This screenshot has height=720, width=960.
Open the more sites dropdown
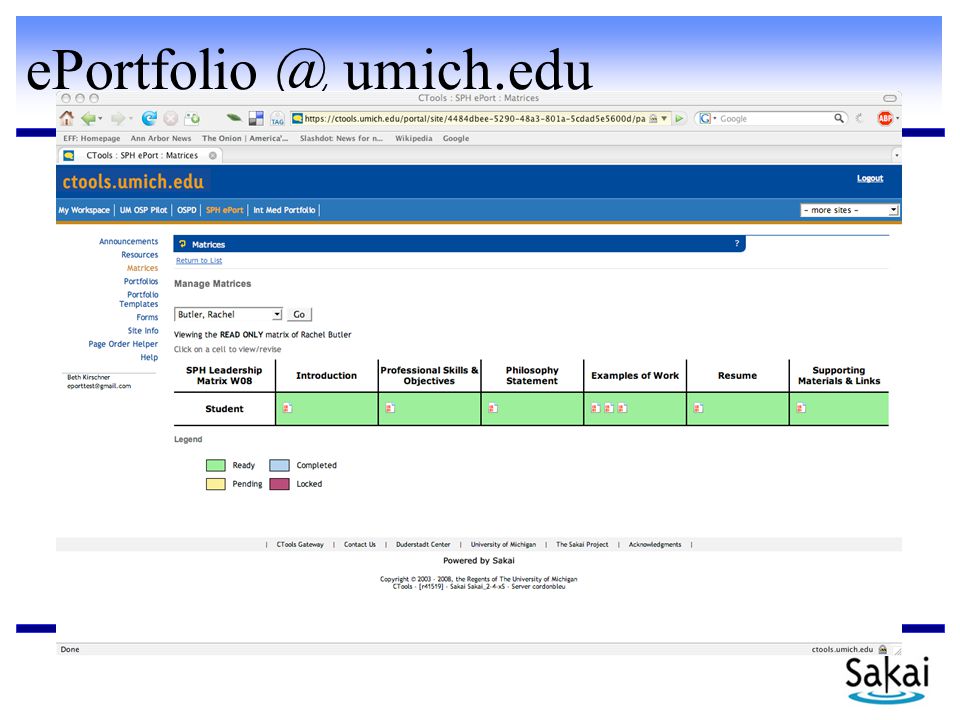849,210
